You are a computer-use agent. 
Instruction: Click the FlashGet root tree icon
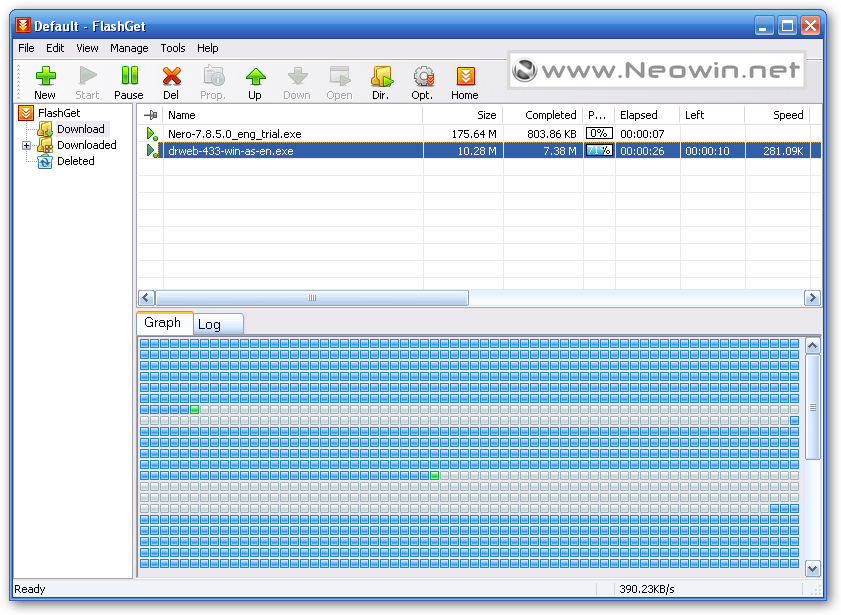click(25, 113)
